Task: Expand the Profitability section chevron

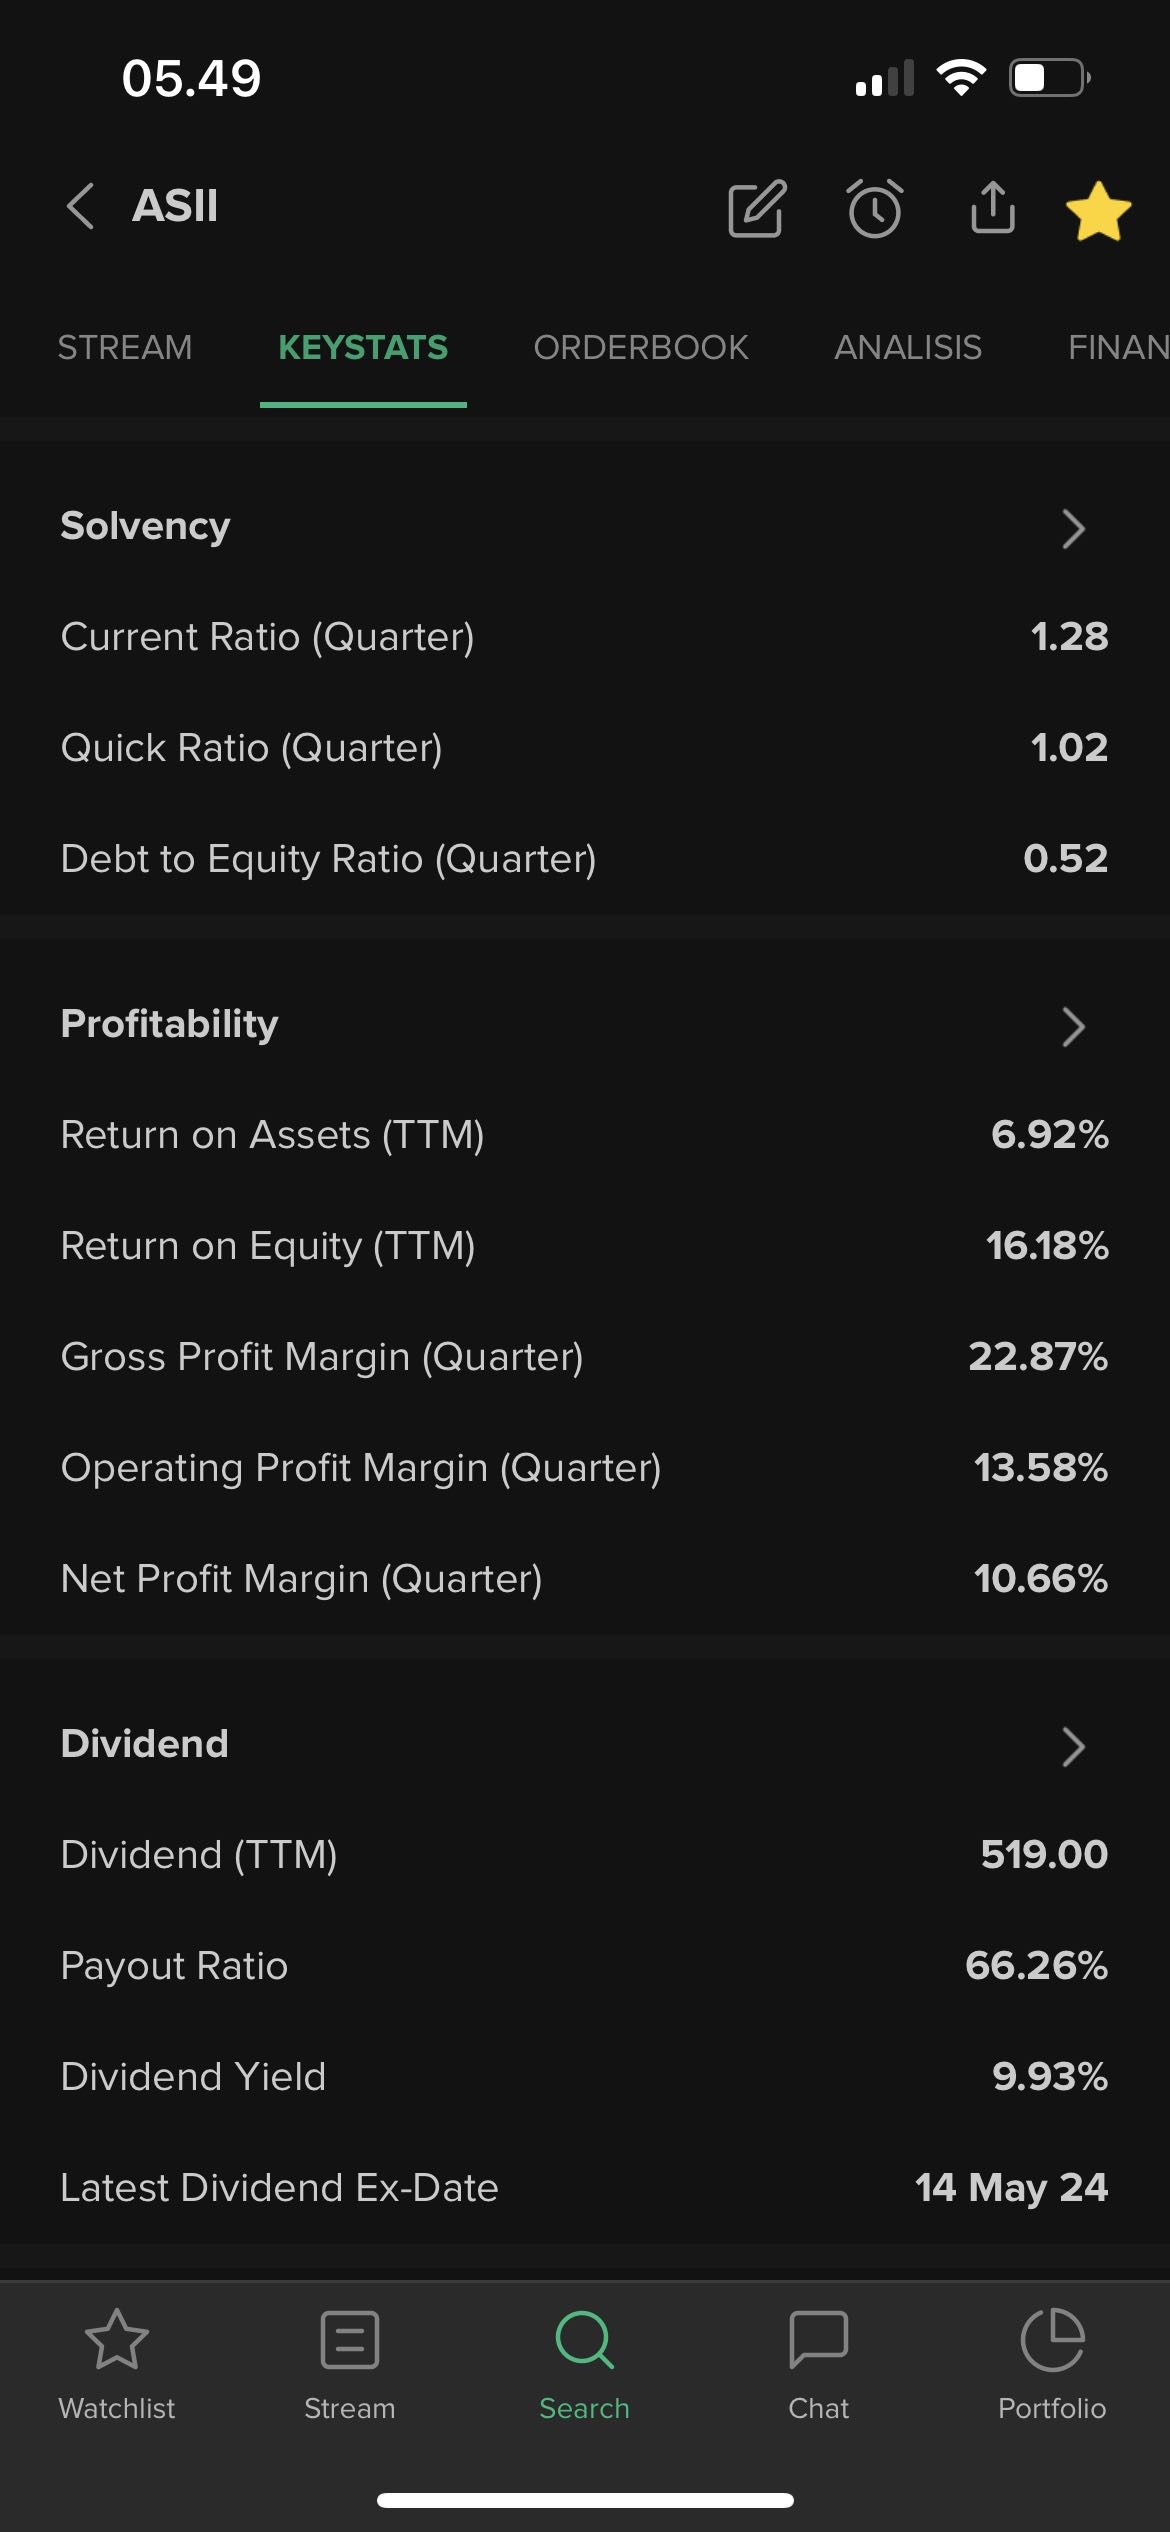Action: pyautogui.click(x=1073, y=1026)
